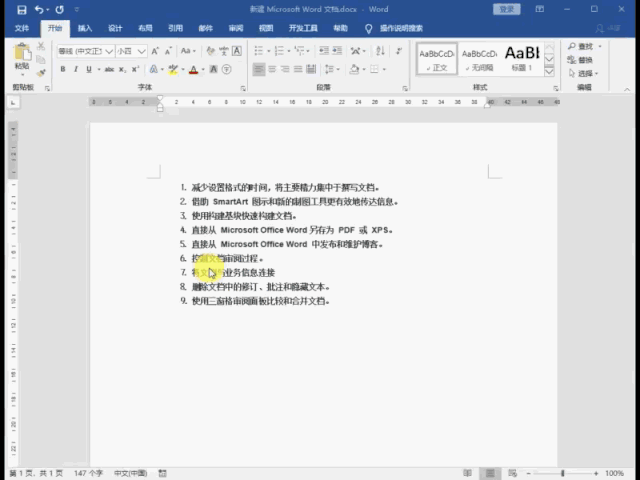
Task: Click the 登录 sign-in button
Action: coord(506,9)
